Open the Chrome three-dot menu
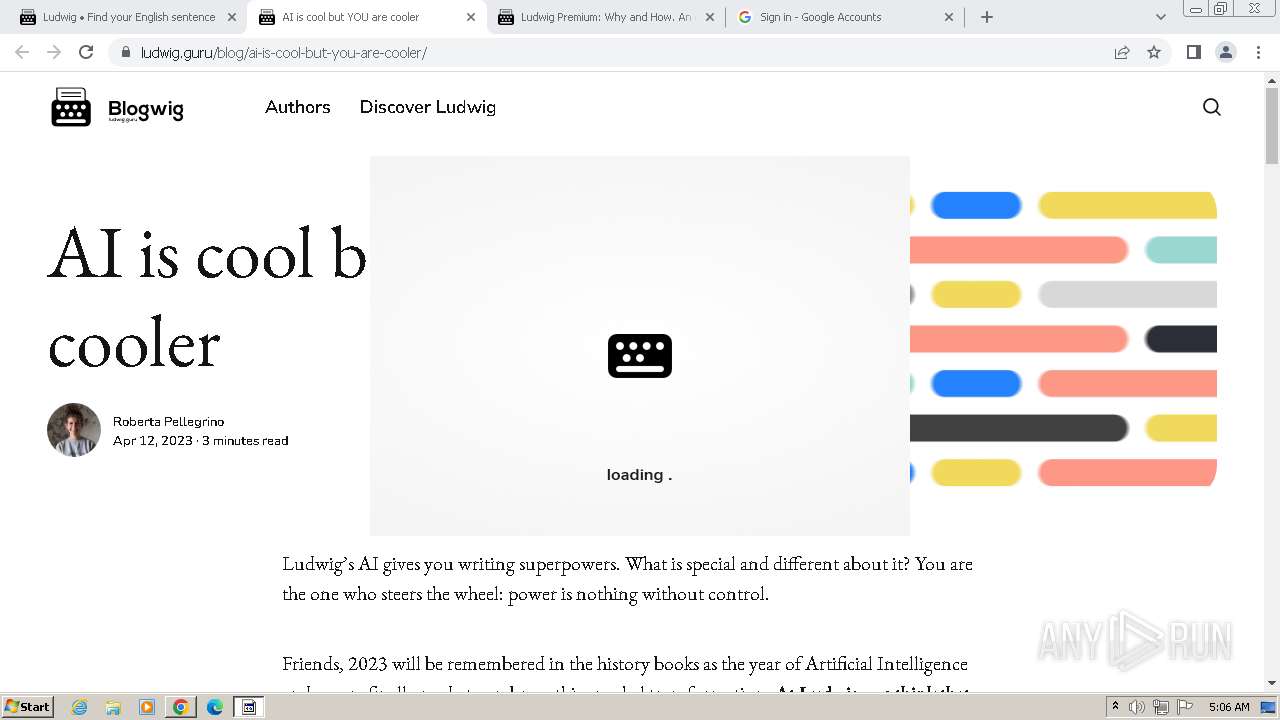 1258,52
